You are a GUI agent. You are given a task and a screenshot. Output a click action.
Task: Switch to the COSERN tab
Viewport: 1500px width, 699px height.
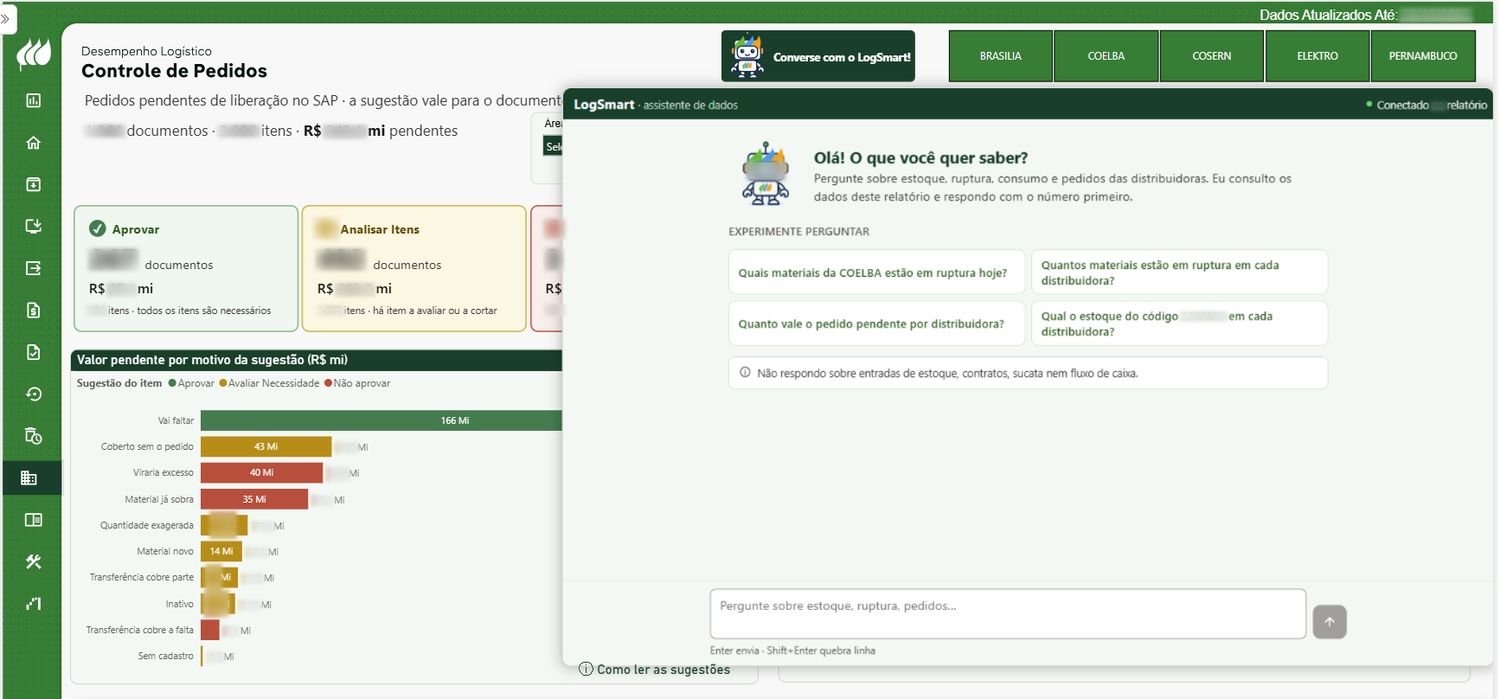1212,56
